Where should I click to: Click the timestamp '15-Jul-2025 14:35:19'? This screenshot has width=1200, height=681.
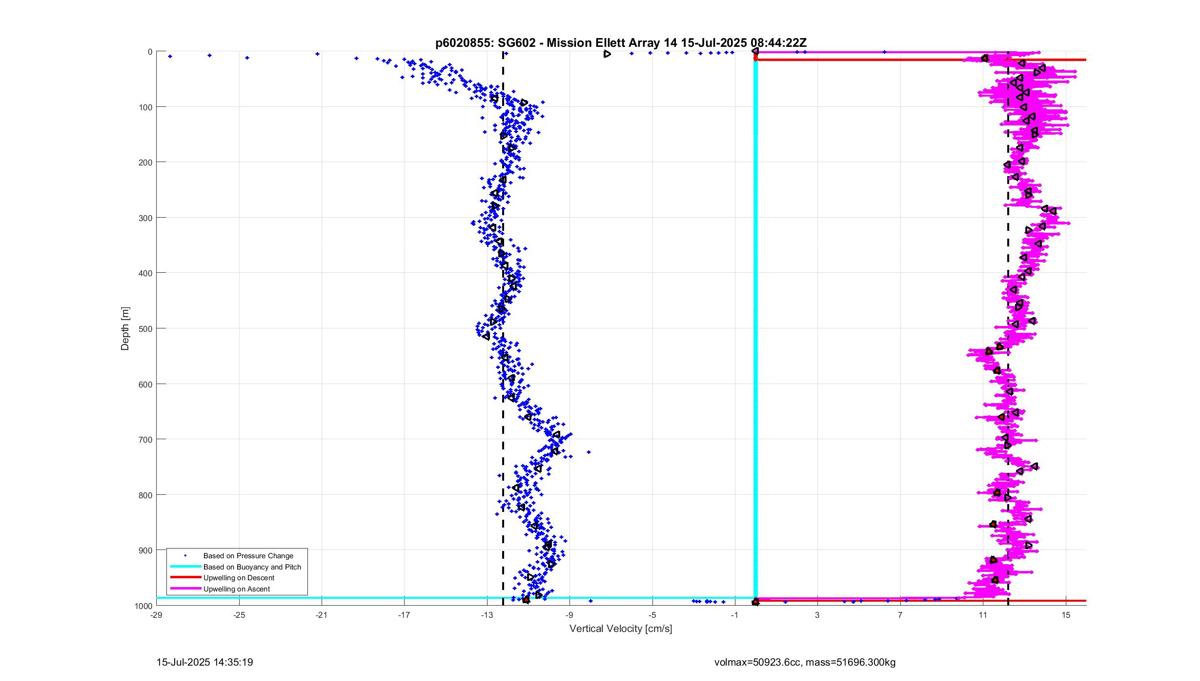click(205, 662)
